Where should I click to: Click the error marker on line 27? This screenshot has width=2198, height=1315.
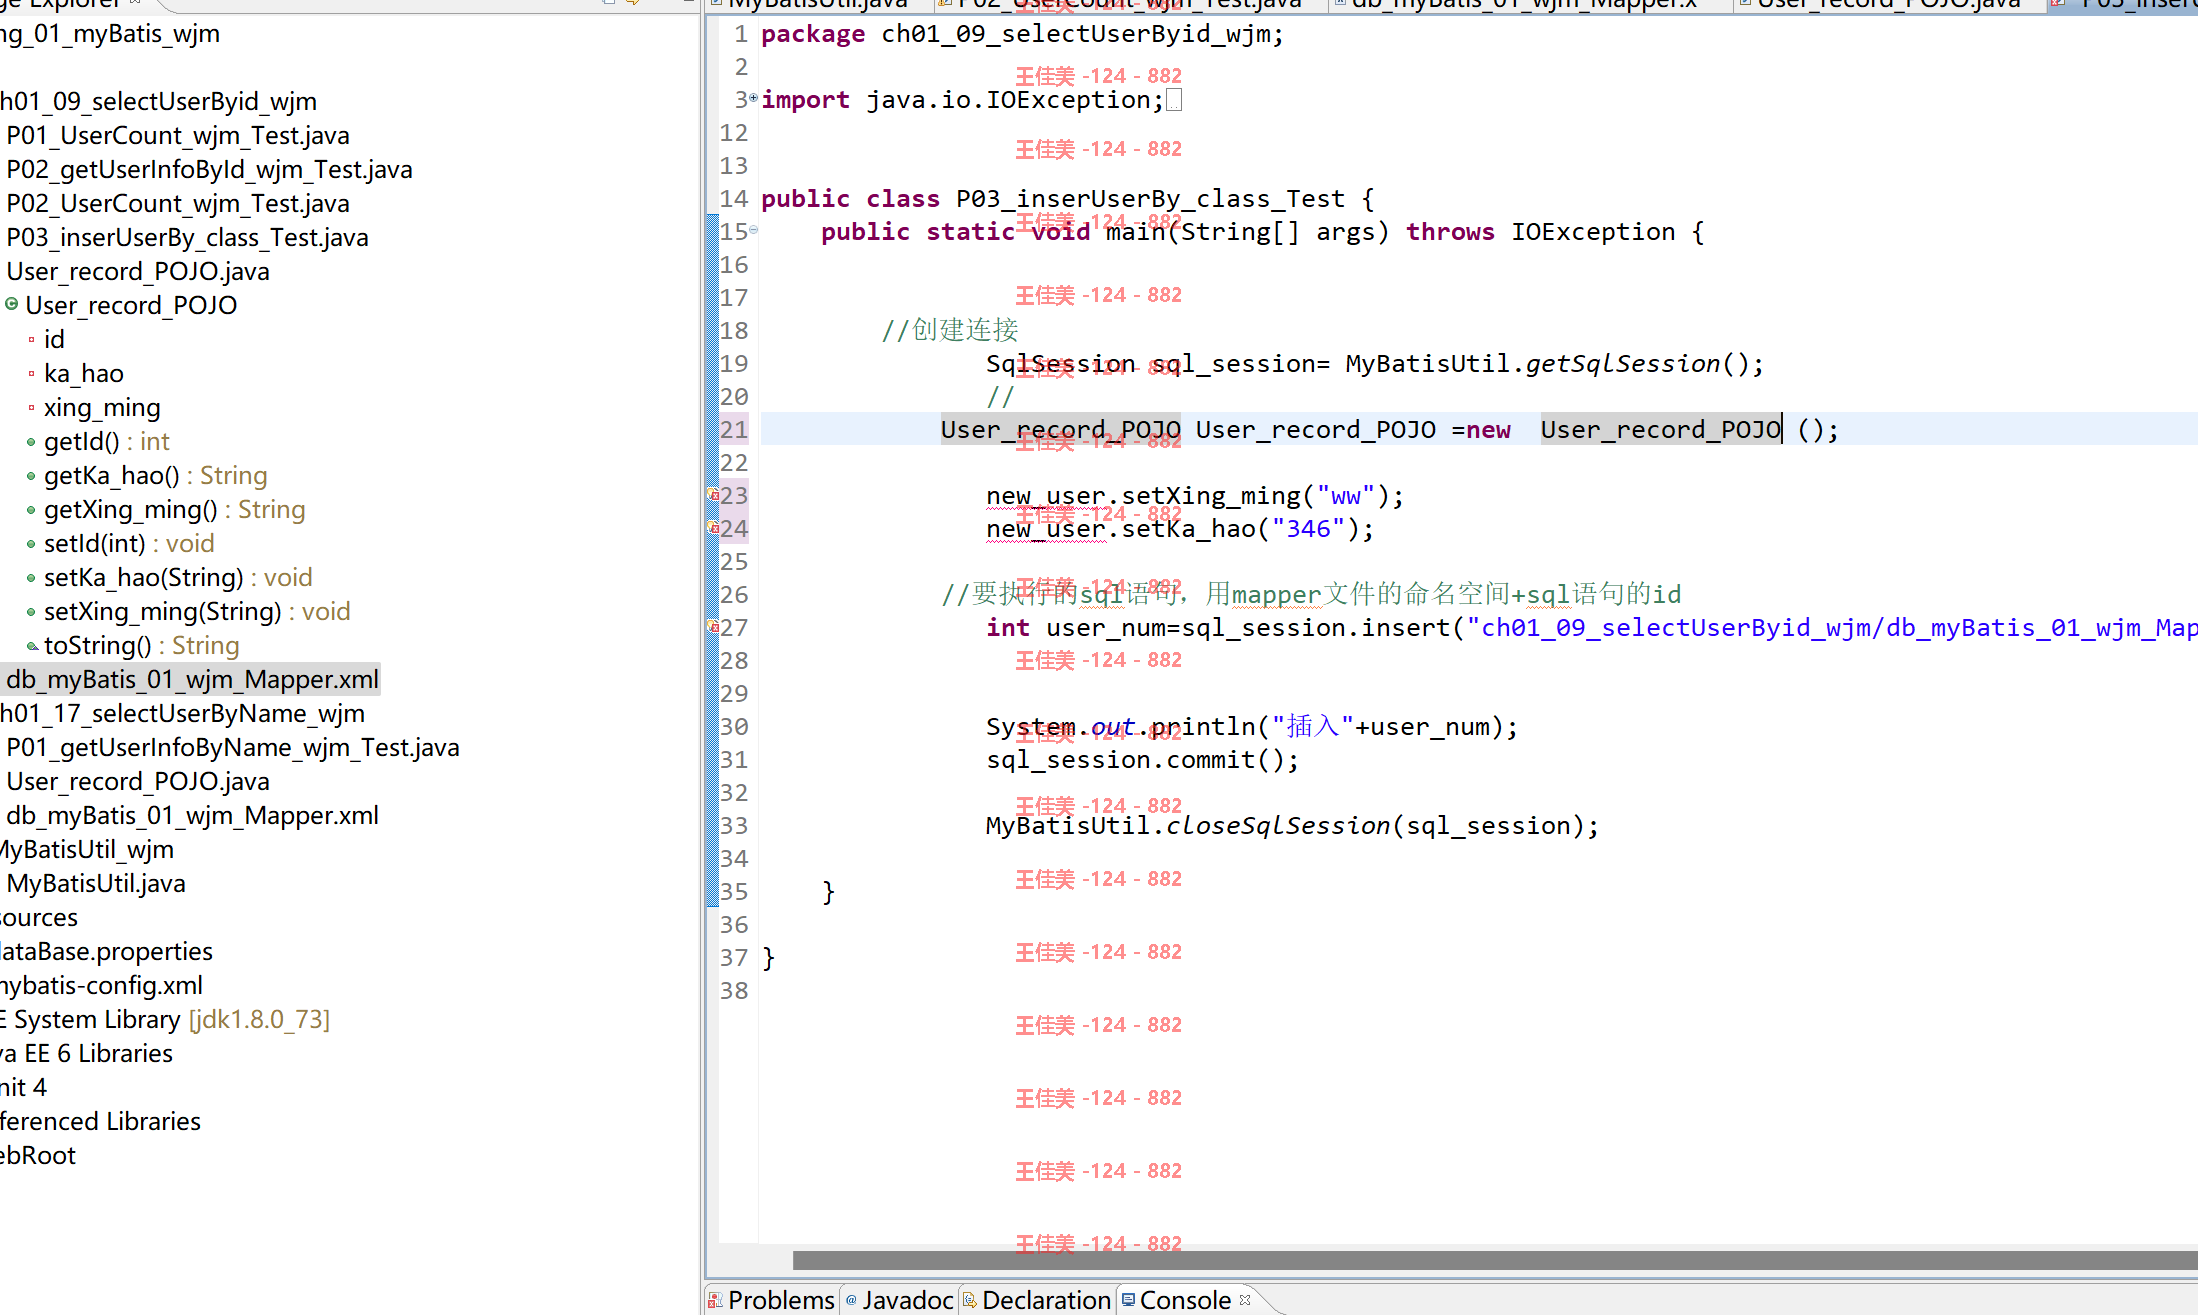pos(714,627)
